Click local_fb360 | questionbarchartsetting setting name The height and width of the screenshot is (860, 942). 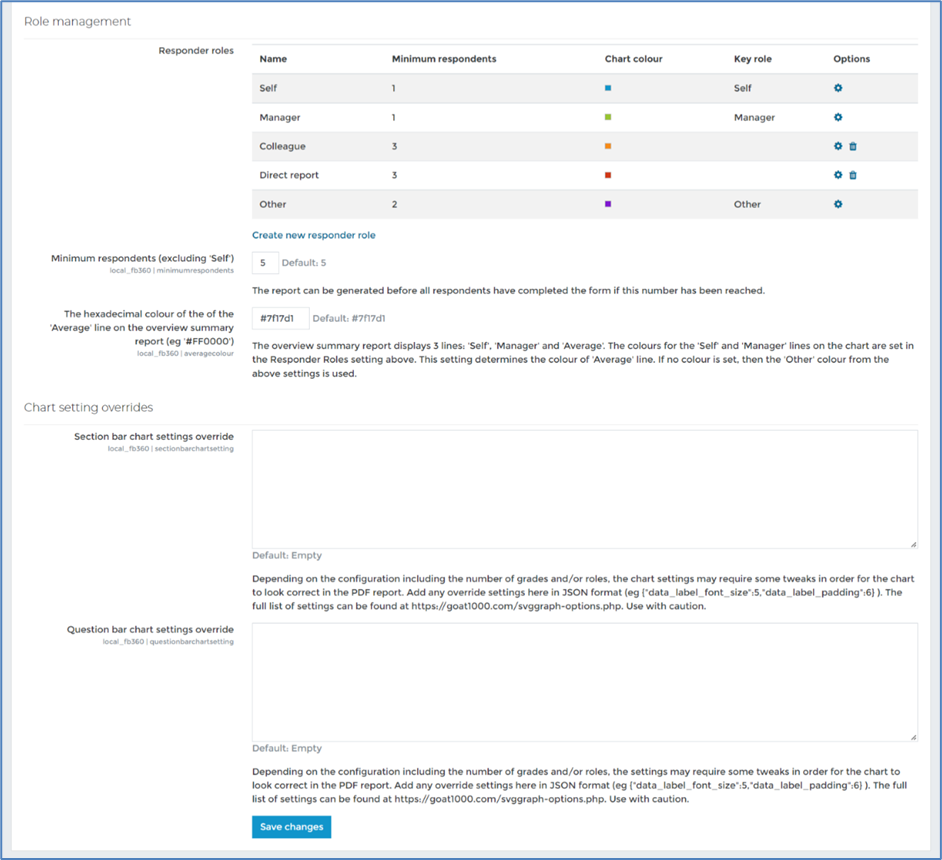(168, 642)
